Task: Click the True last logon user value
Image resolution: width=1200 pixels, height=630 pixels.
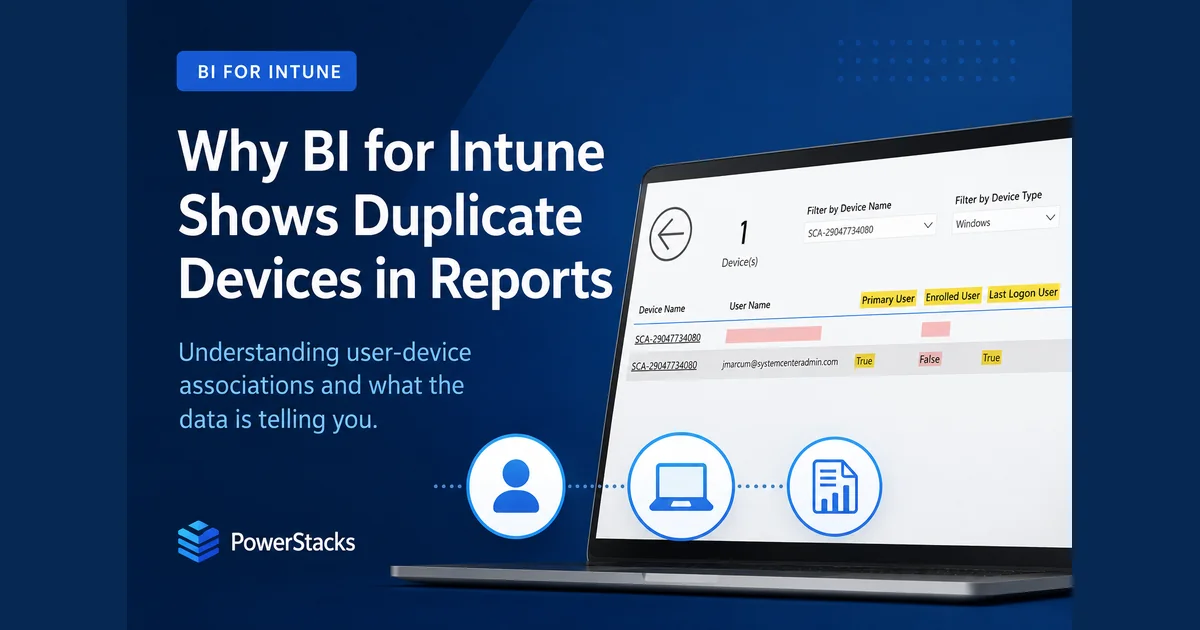Action: (x=991, y=358)
